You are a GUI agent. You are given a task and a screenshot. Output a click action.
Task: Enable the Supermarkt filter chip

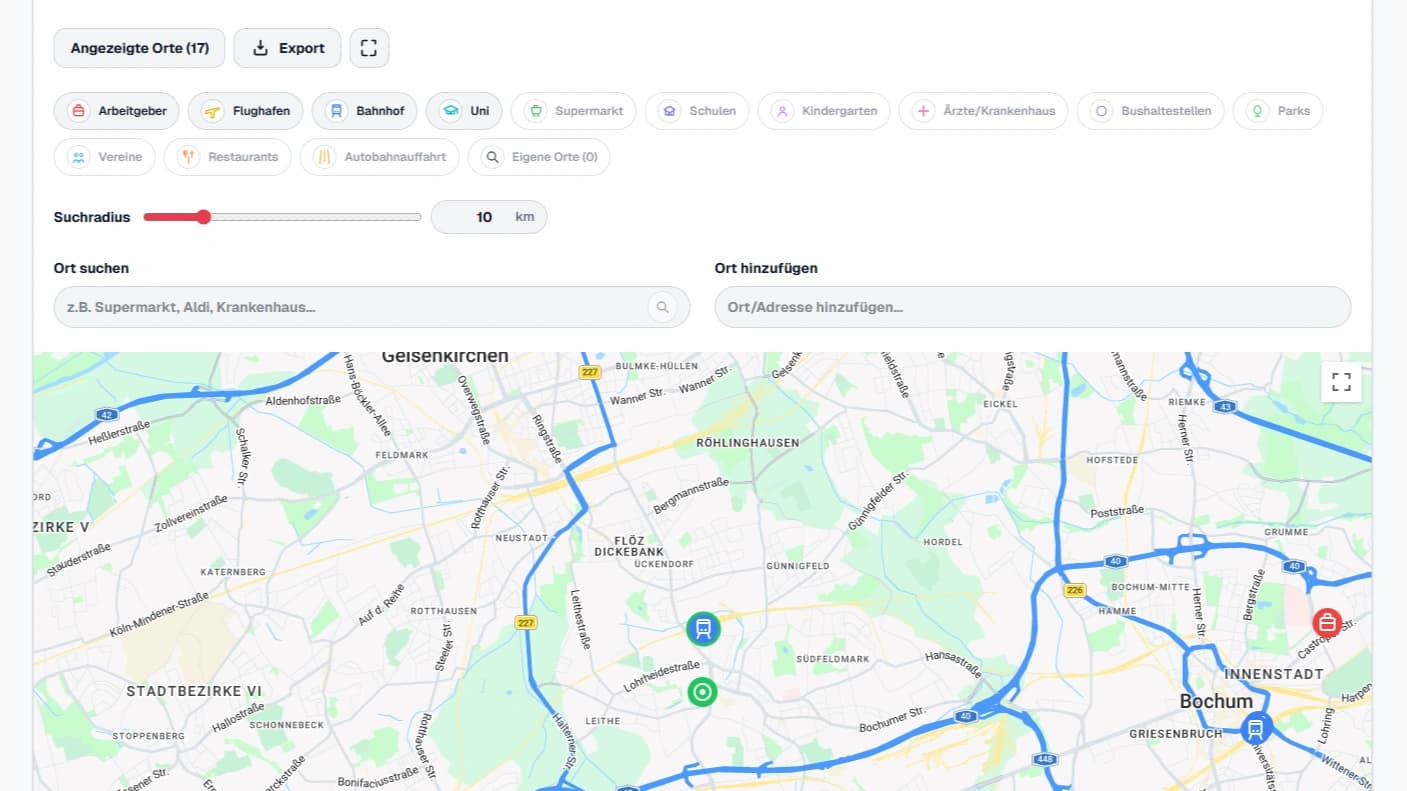pos(573,111)
